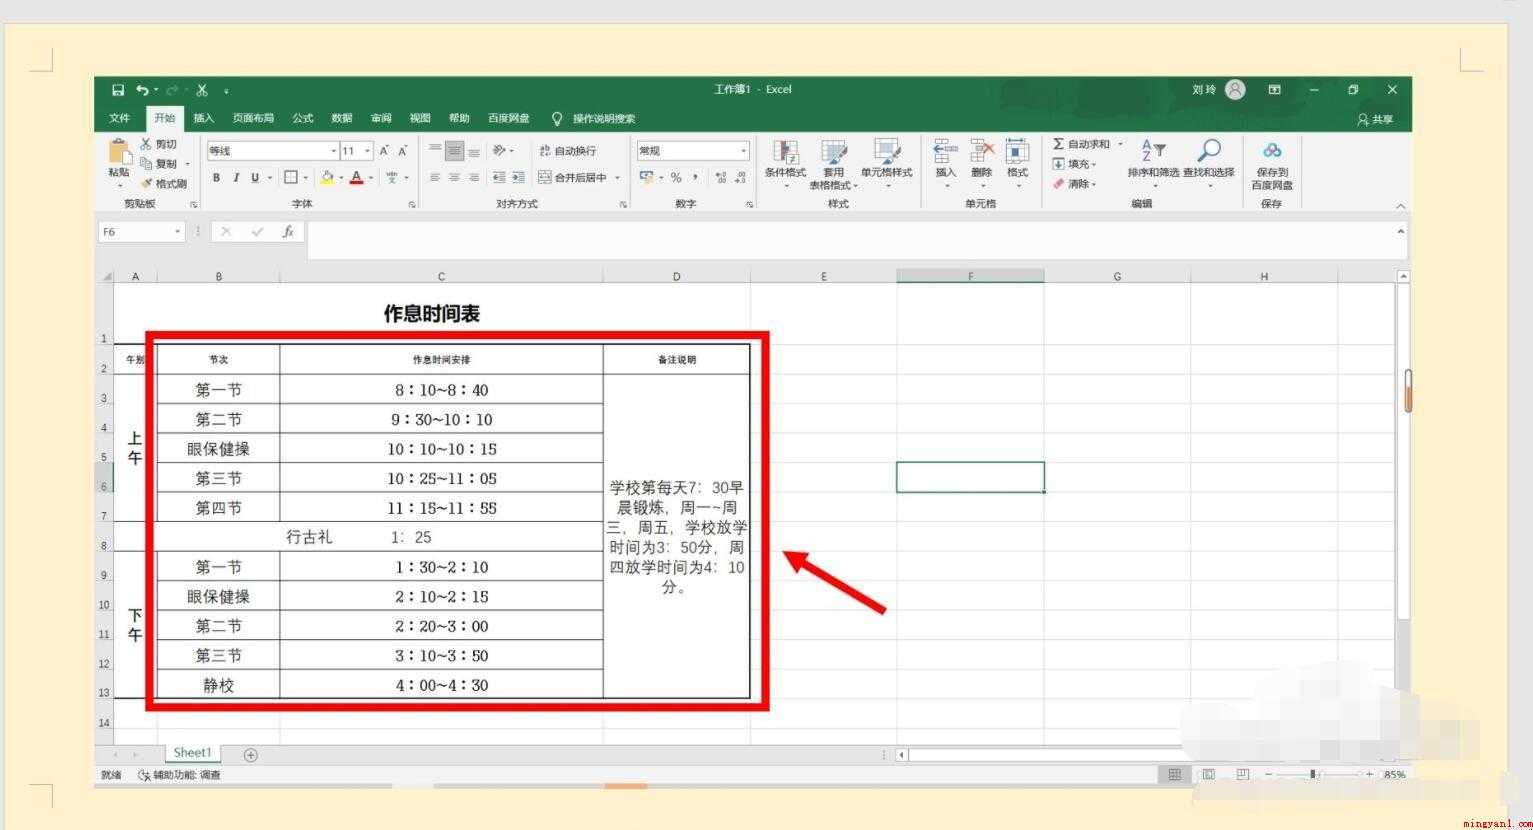Click the Share (共享) button

tap(1375, 119)
